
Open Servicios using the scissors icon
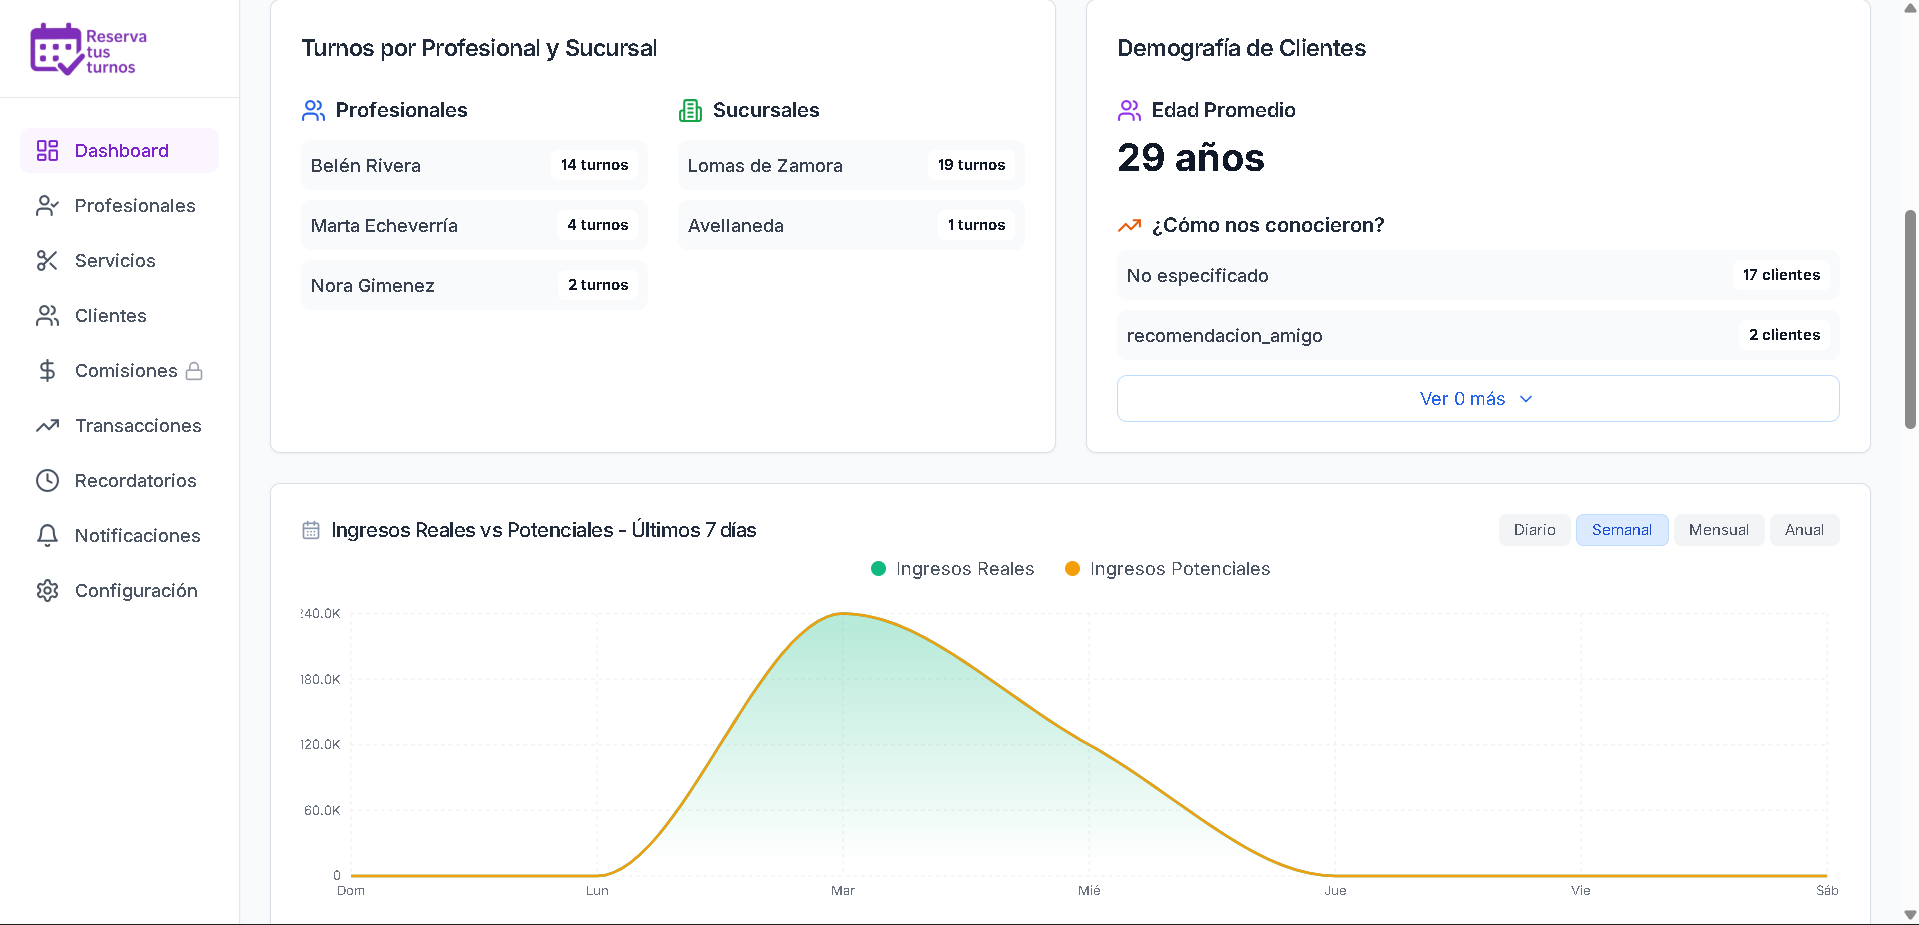tap(47, 260)
